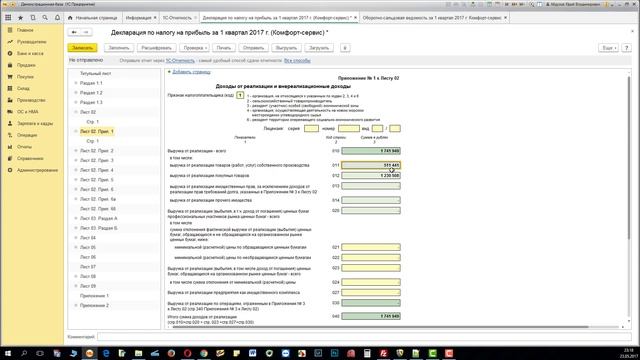The image size is (640, 360).
Task: Switch to Информация tab
Action: pyautogui.click(x=138, y=18)
